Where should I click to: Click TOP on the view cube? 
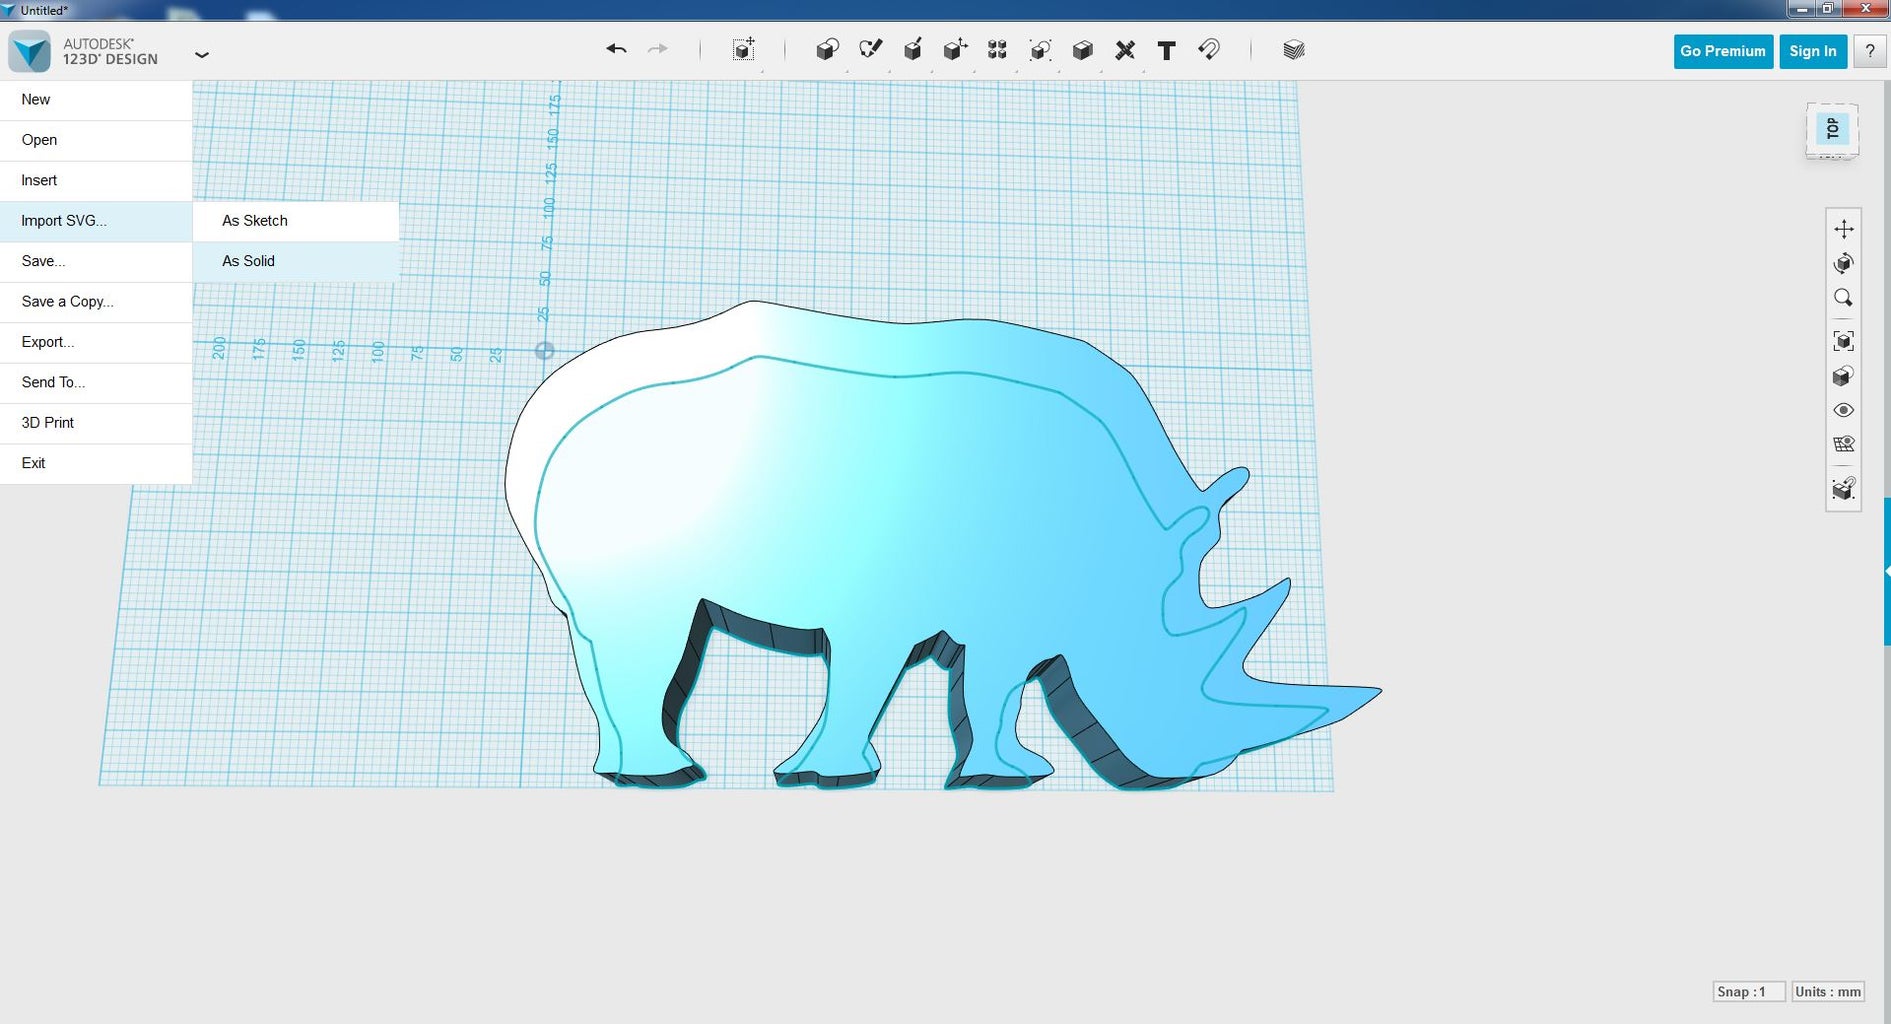tap(1833, 127)
